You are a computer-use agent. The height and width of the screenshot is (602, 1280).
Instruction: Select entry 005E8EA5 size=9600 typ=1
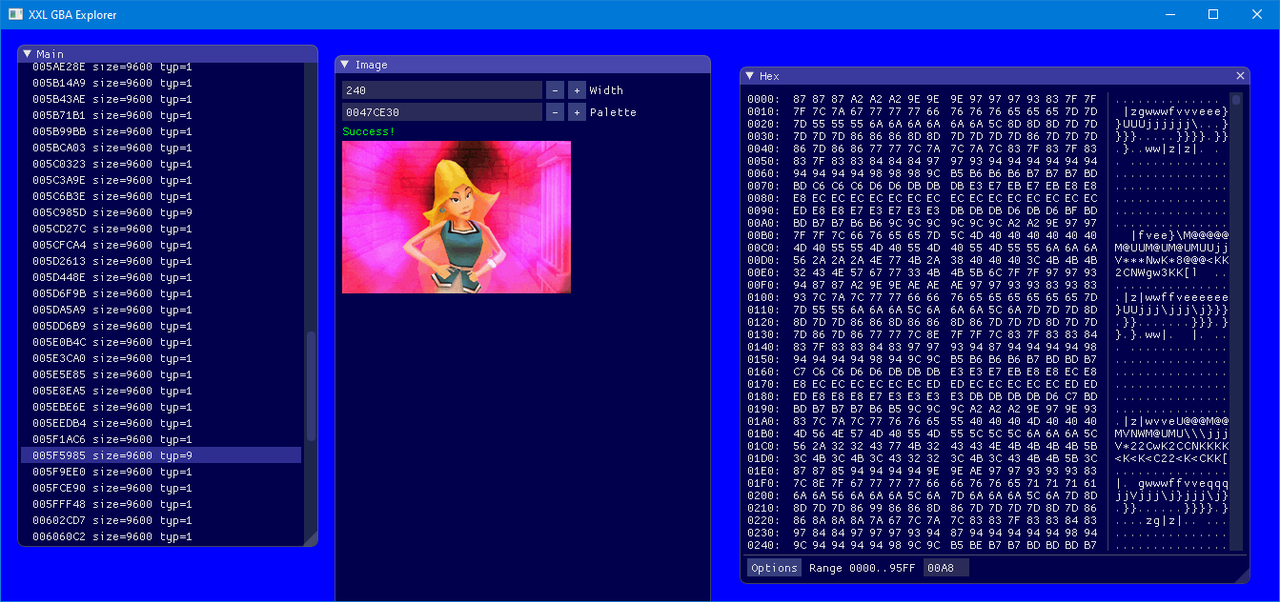click(161, 390)
